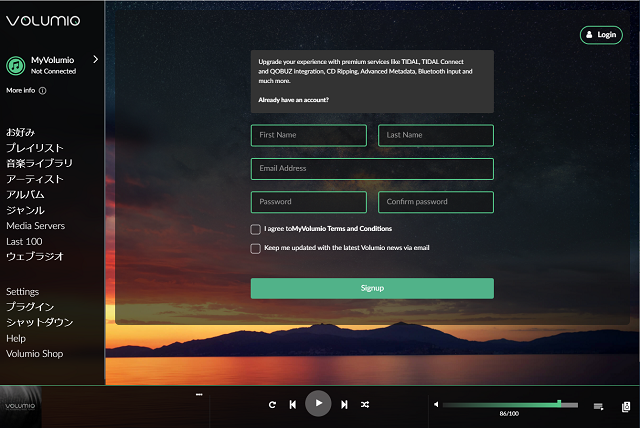Open アルバム albums menu item

coord(25,194)
